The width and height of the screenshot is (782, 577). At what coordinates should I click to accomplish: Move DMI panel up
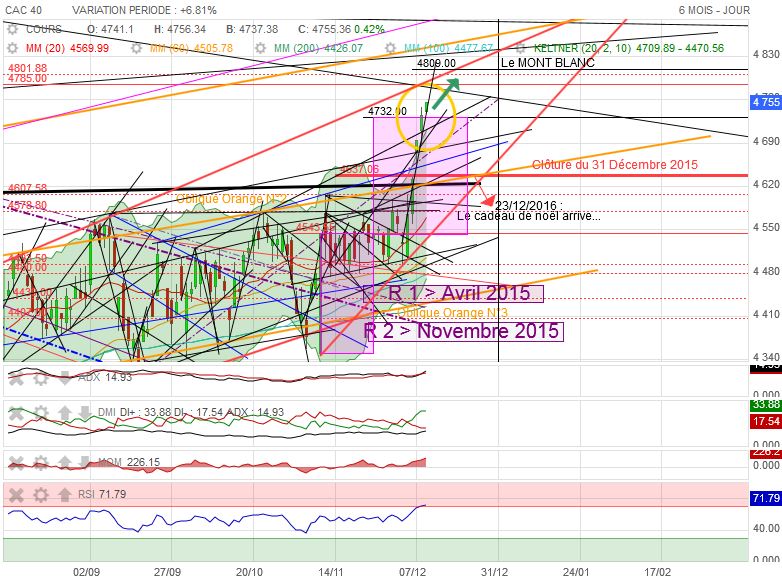tap(64, 413)
